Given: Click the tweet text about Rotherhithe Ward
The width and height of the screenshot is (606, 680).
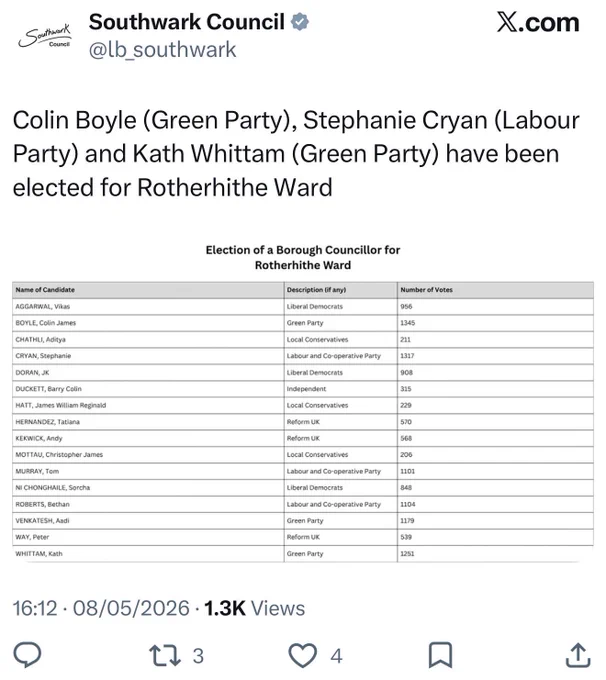Looking at the screenshot, I should (296, 154).
